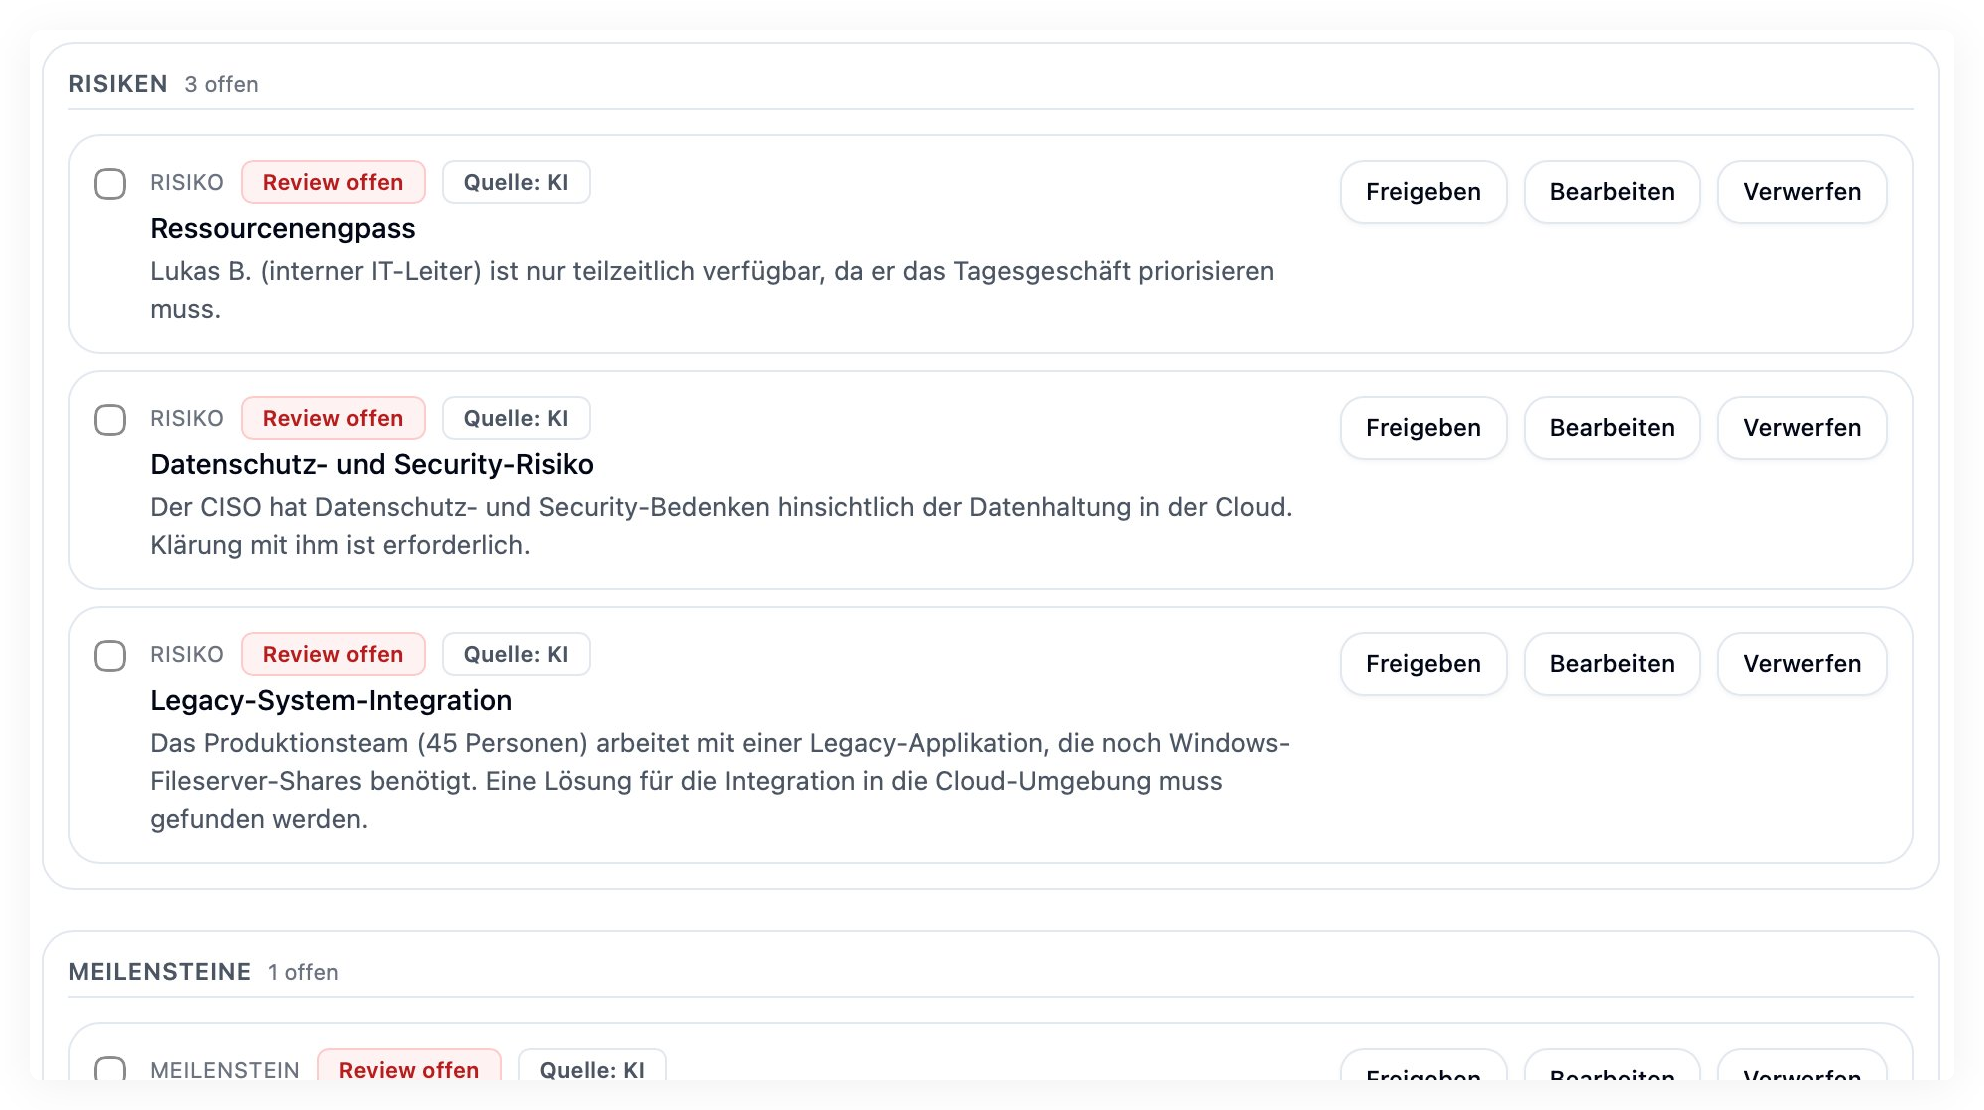Click Freigeben on the Ressourcenengpass risk

point(1424,191)
